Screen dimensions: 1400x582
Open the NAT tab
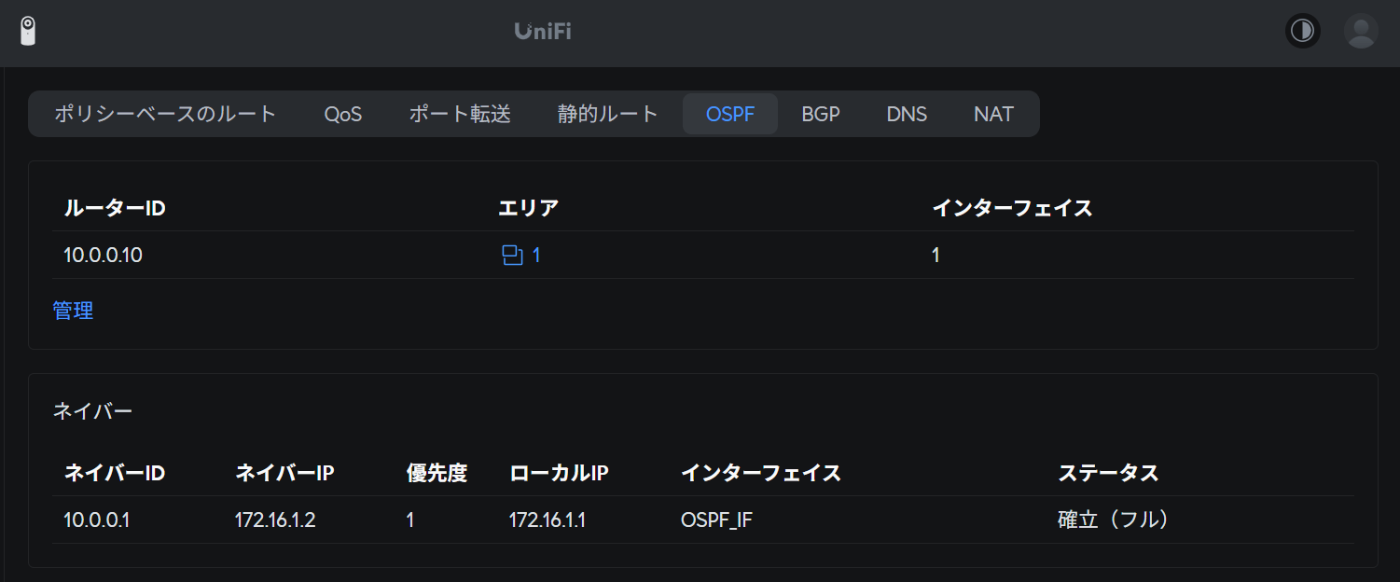[994, 114]
